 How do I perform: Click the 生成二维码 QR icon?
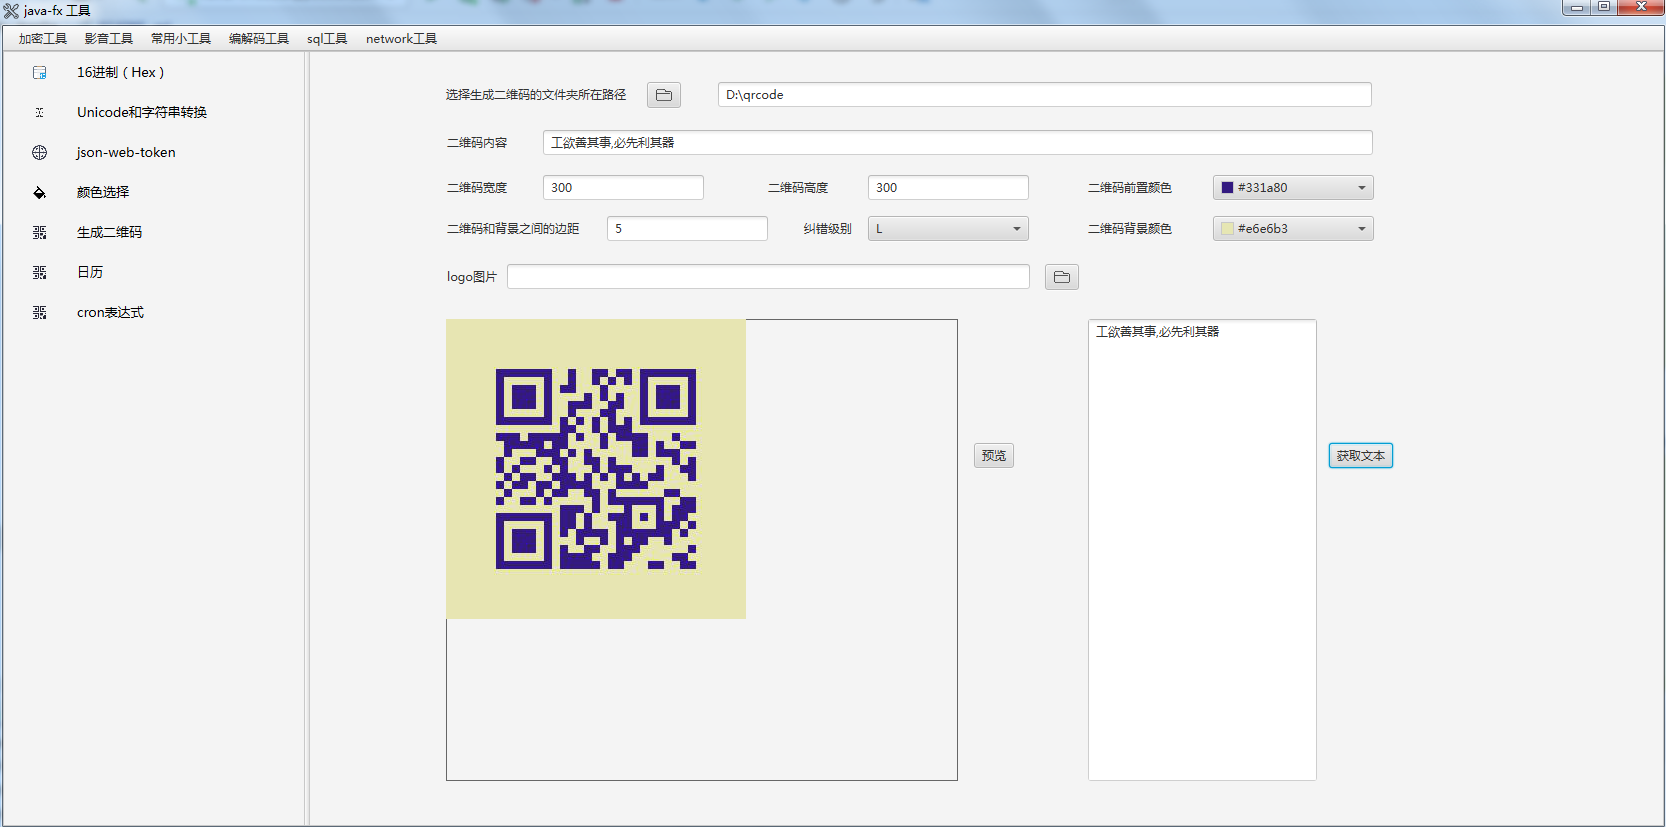pyautogui.click(x=40, y=233)
